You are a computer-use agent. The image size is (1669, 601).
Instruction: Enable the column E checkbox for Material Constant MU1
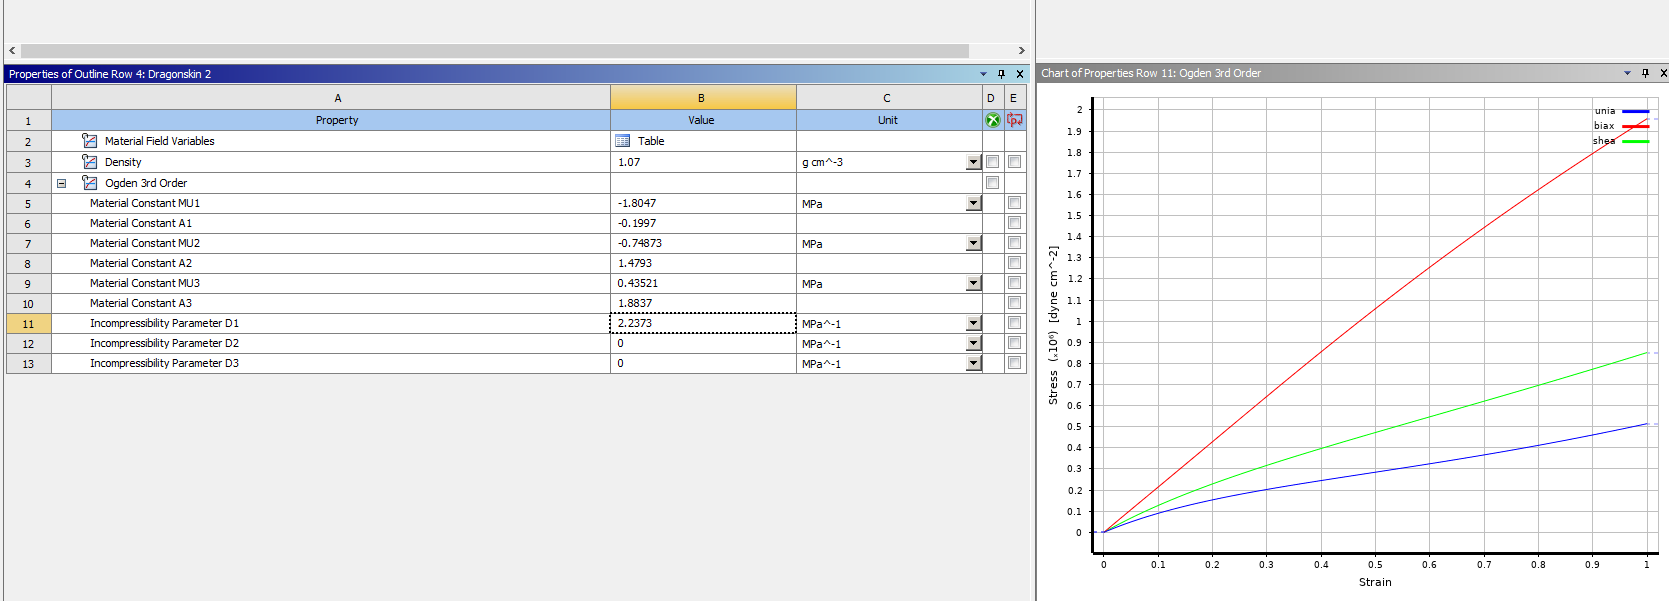[1015, 203]
